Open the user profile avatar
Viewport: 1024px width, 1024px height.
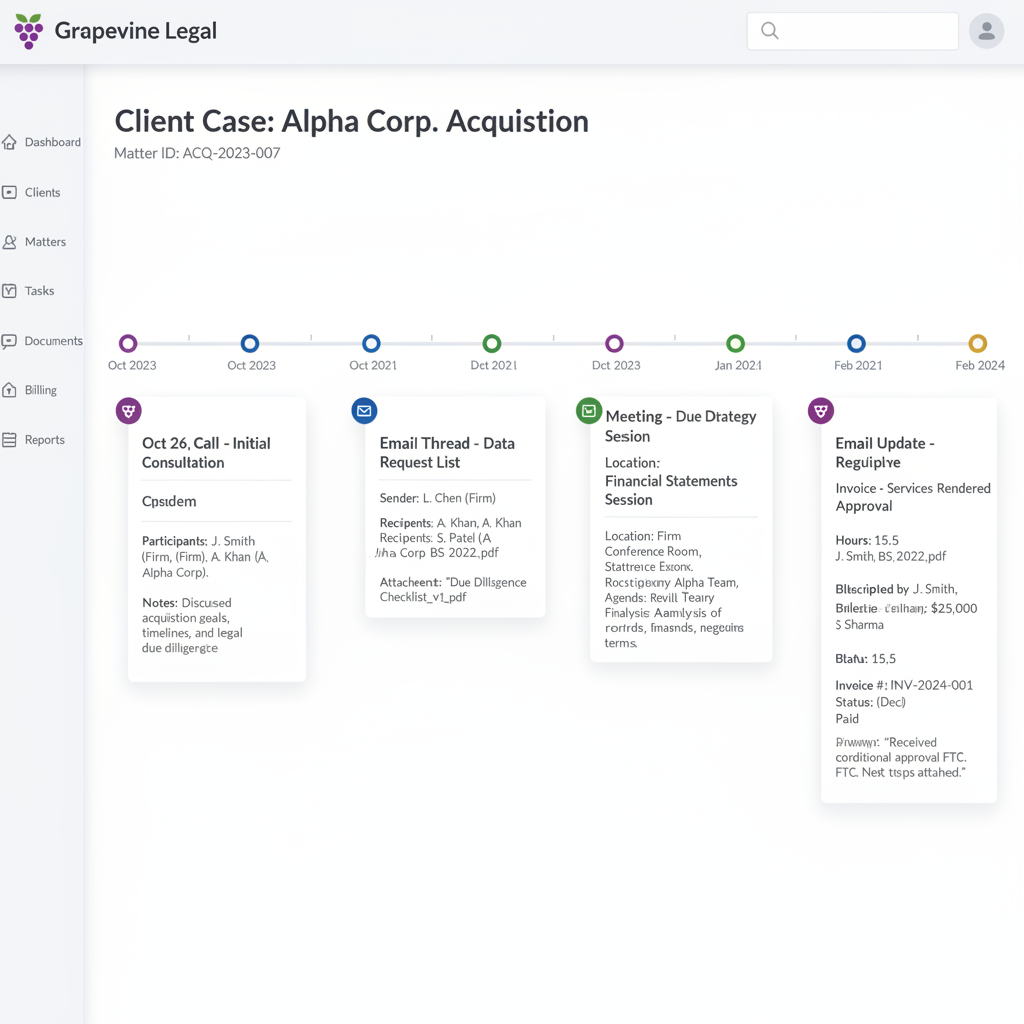(x=986, y=31)
